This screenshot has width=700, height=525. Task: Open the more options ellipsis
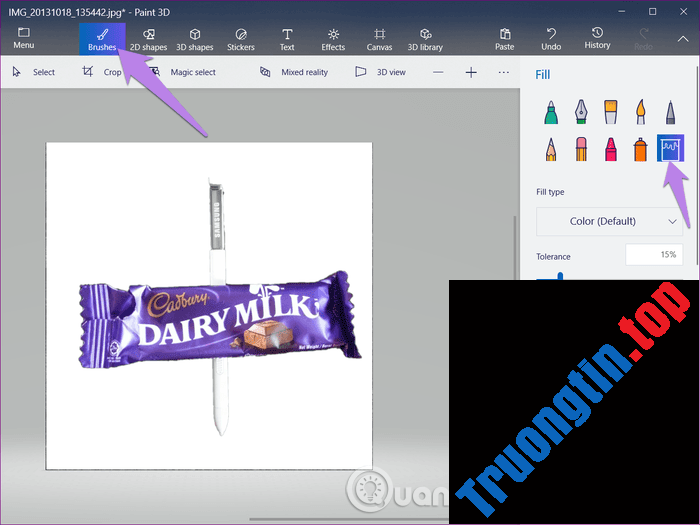tap(504, 72)
